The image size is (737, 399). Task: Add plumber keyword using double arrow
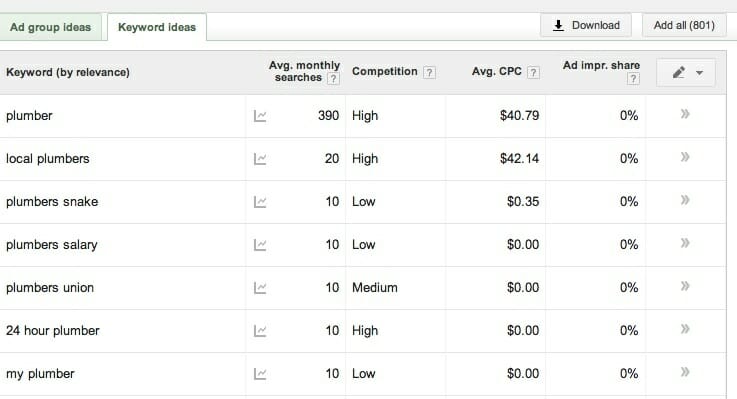click(x=685, y=114)
